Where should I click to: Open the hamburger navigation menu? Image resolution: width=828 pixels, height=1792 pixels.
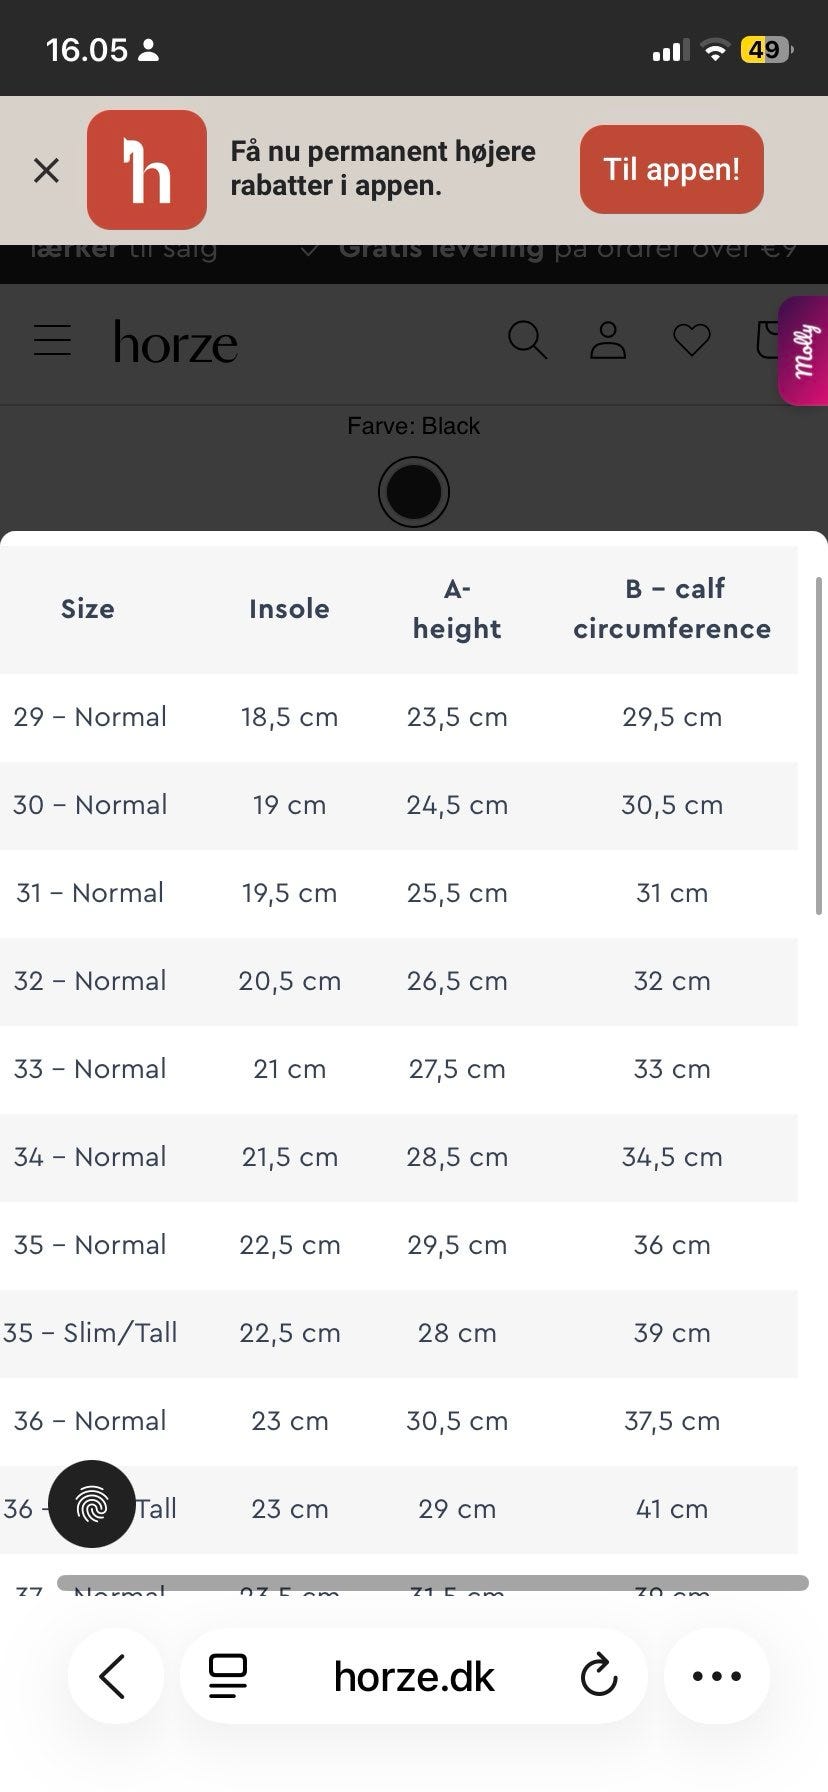pyautogui.click(x=52, y=341)
